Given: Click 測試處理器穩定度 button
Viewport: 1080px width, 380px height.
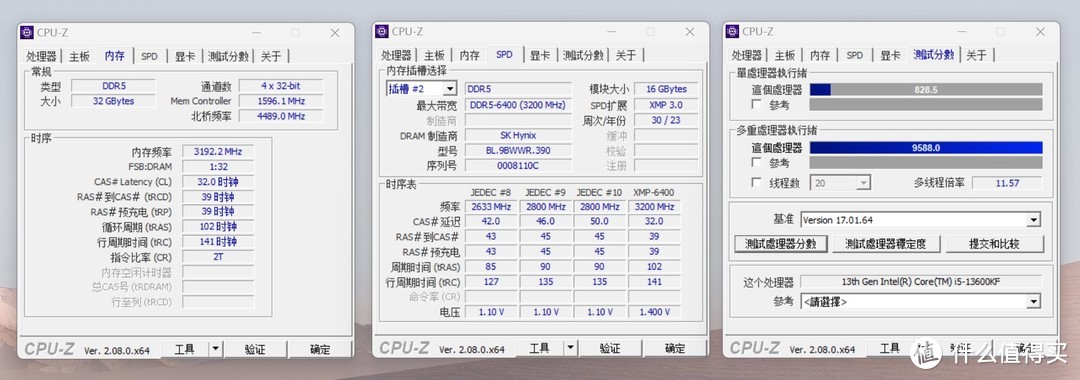Looking at the screenshot, I should 885,244.
